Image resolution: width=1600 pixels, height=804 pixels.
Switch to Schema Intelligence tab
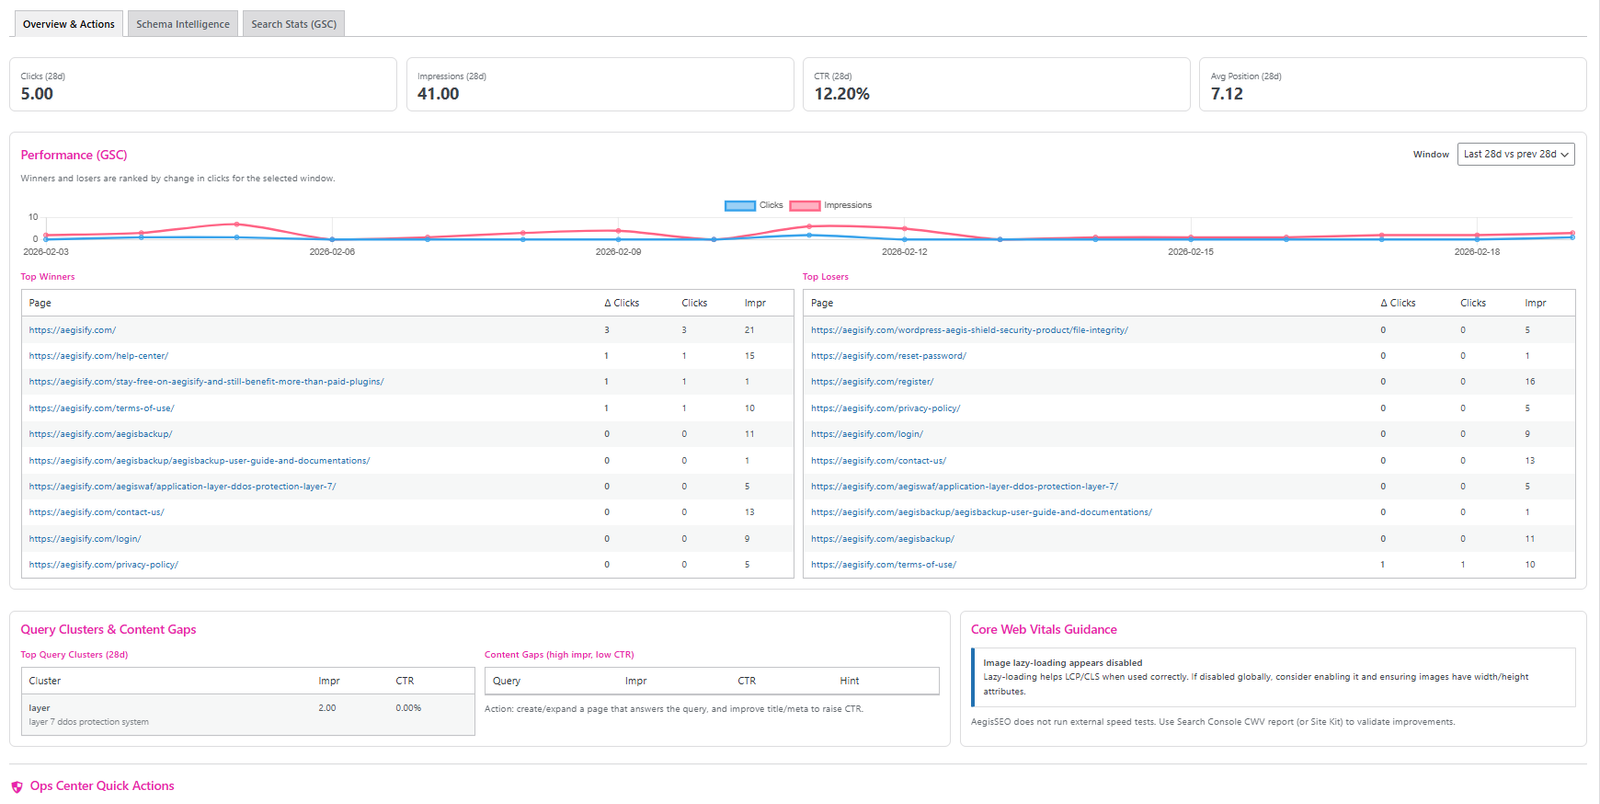coord(183,24)
